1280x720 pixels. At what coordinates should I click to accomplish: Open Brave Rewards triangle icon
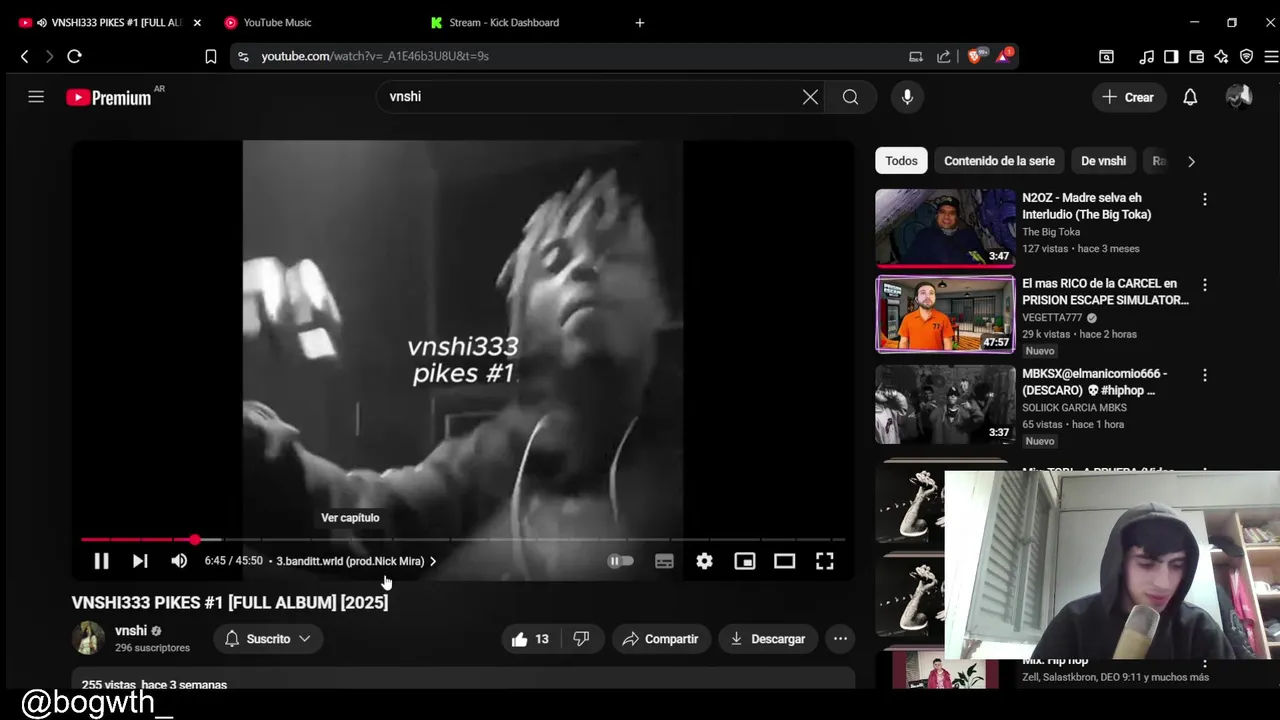pos(1003,56)
